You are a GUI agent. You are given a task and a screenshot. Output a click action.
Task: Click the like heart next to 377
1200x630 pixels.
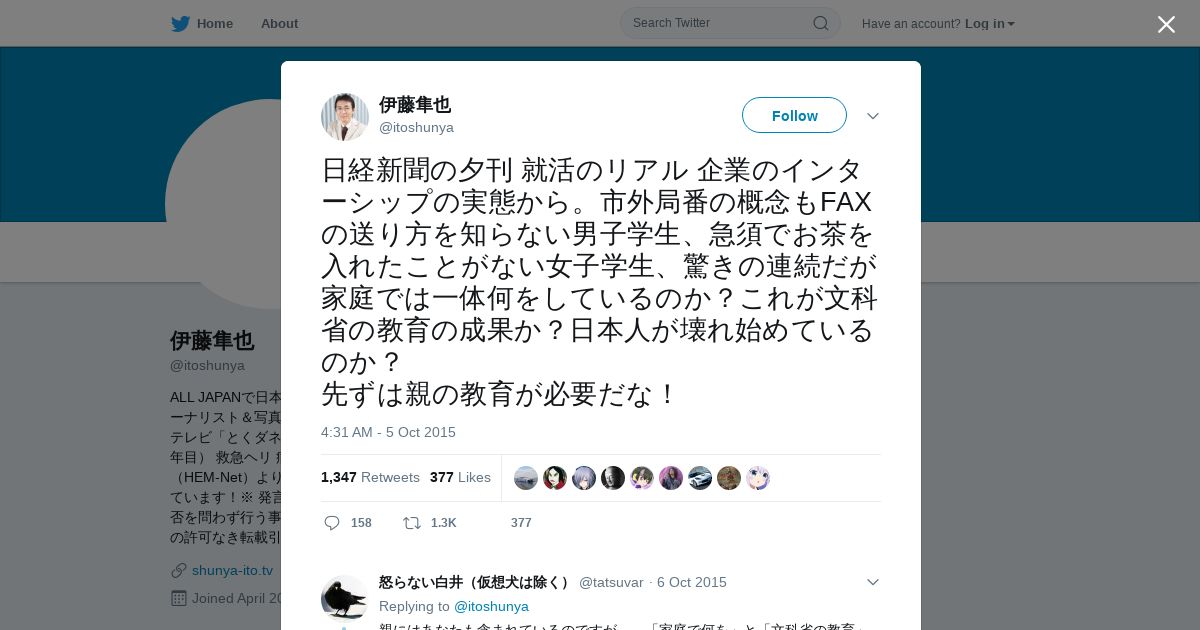coord(493,523)
